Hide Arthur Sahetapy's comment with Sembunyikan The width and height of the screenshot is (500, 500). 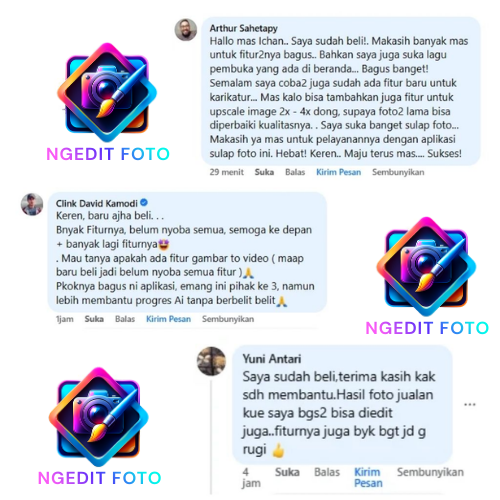398,172
